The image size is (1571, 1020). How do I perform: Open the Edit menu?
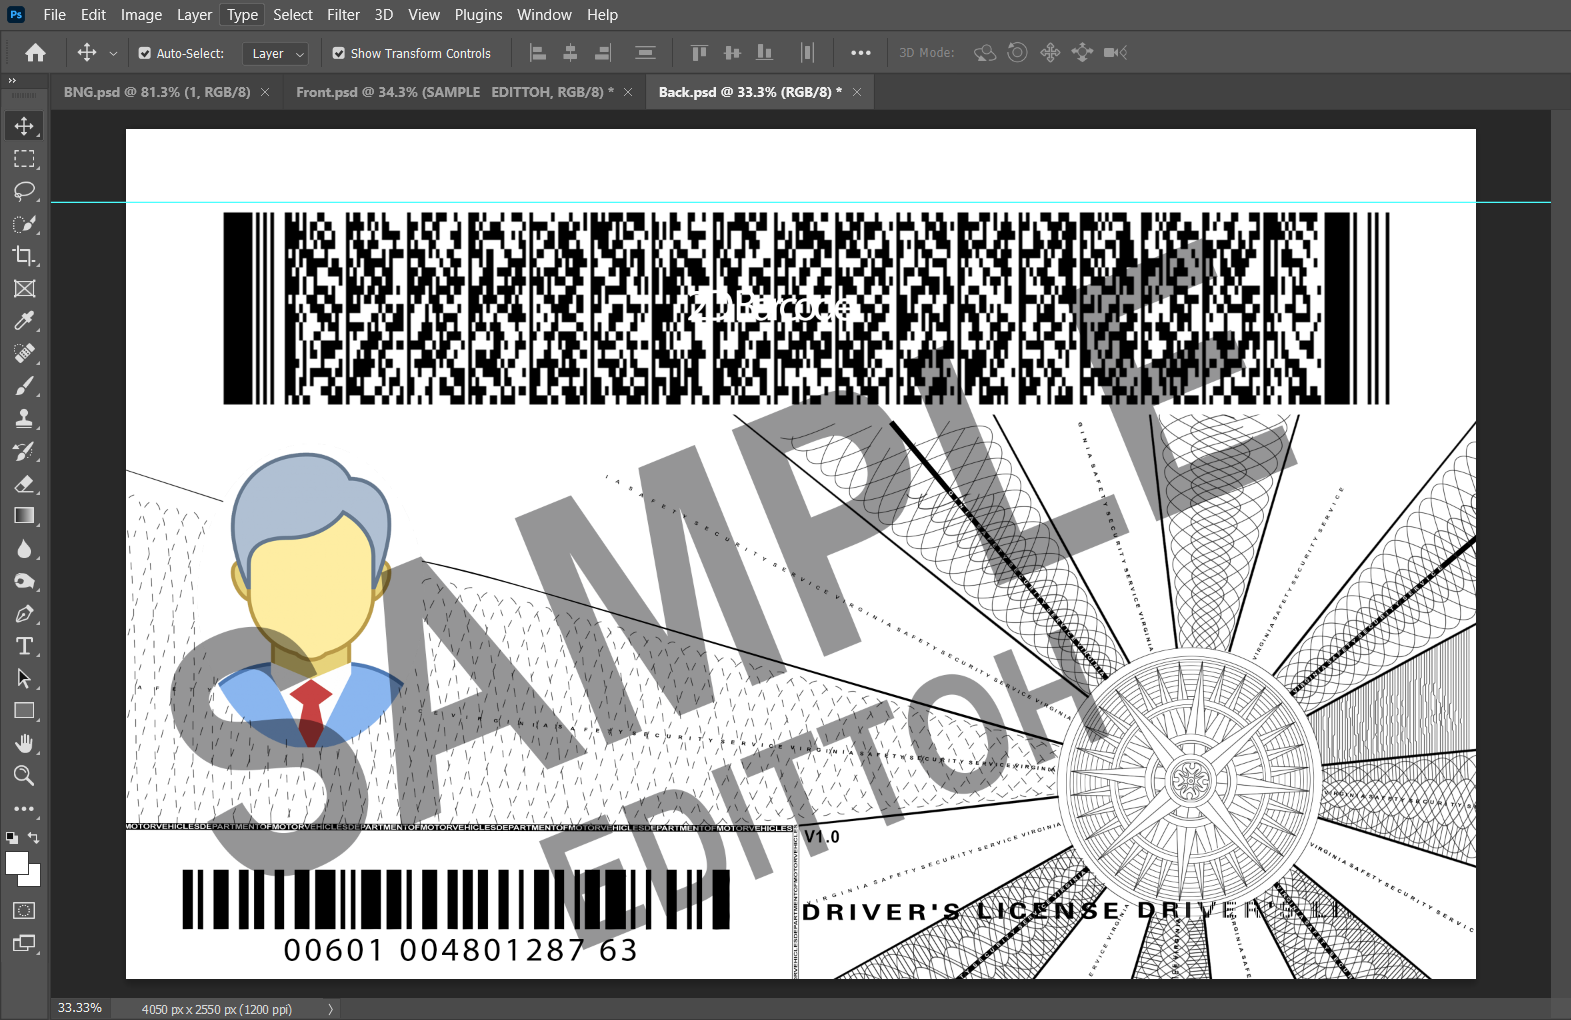click(93, 15)
